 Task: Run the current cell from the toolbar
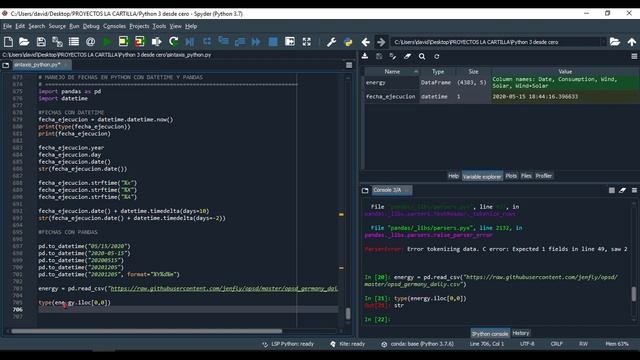pos(123,42)
